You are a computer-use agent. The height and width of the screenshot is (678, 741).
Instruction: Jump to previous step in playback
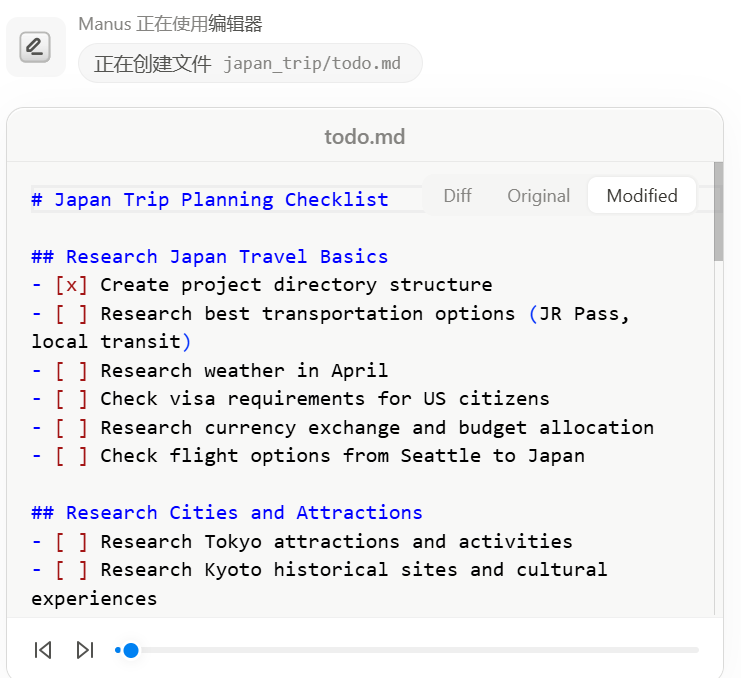point(43,650)
